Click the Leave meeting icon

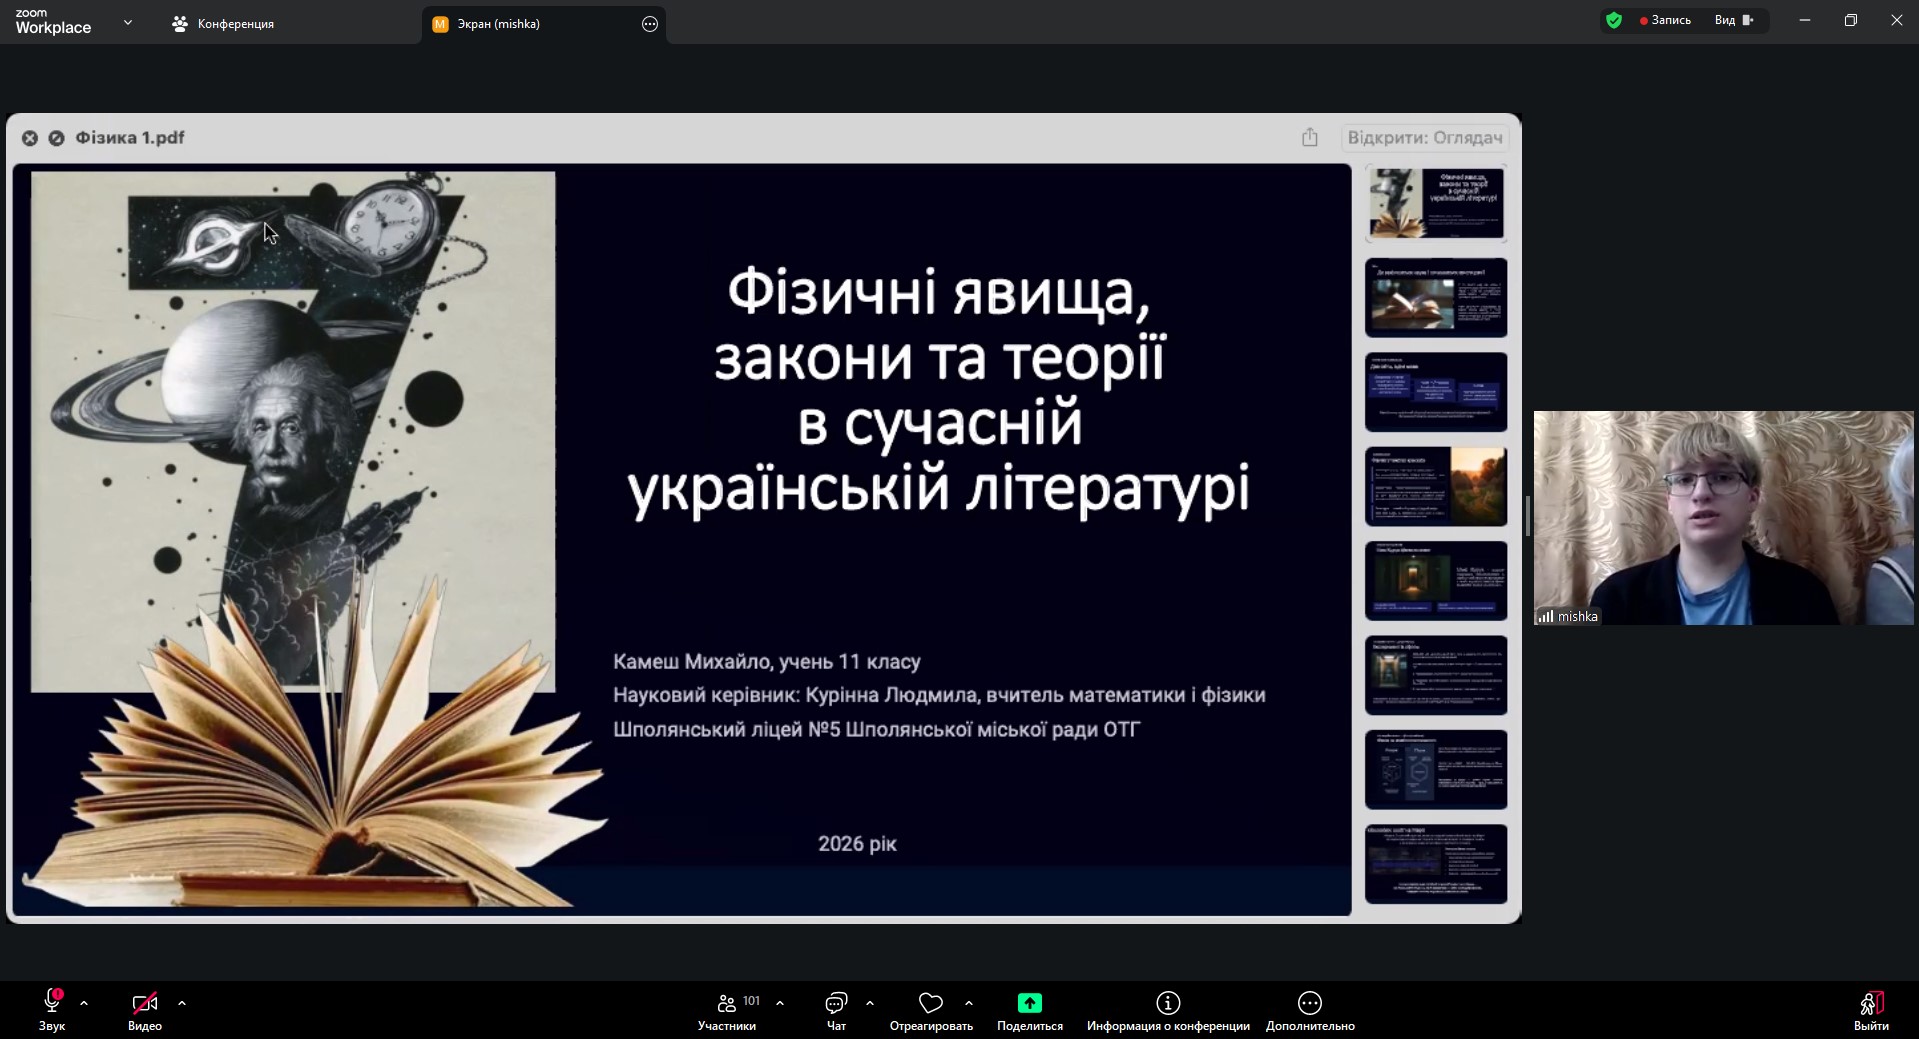coord(1870,1003)
